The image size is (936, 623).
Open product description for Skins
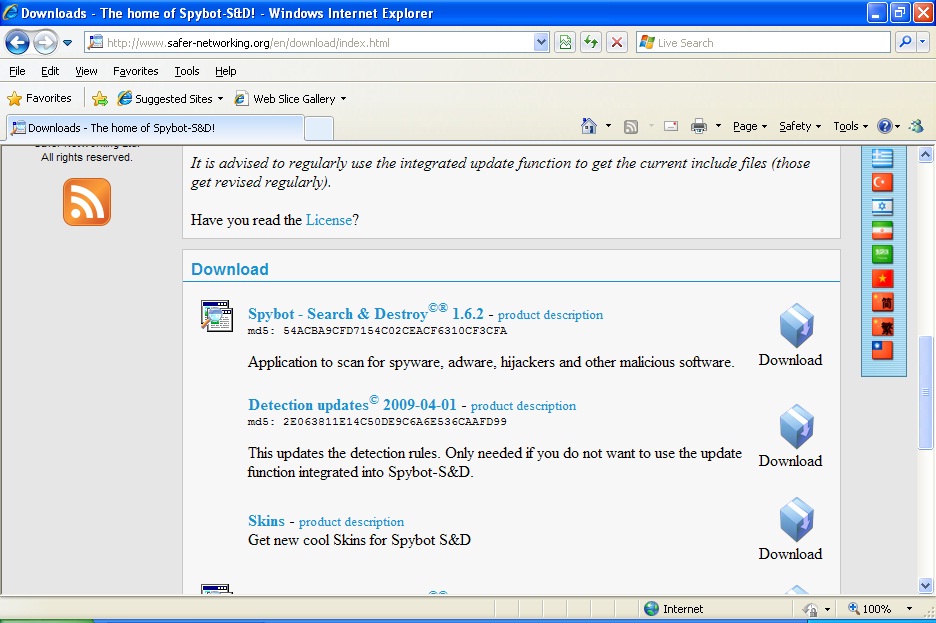click(352, 522)
